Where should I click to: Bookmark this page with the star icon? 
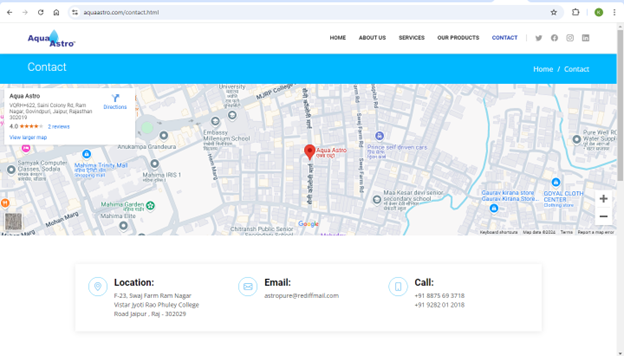coord(554,12)
